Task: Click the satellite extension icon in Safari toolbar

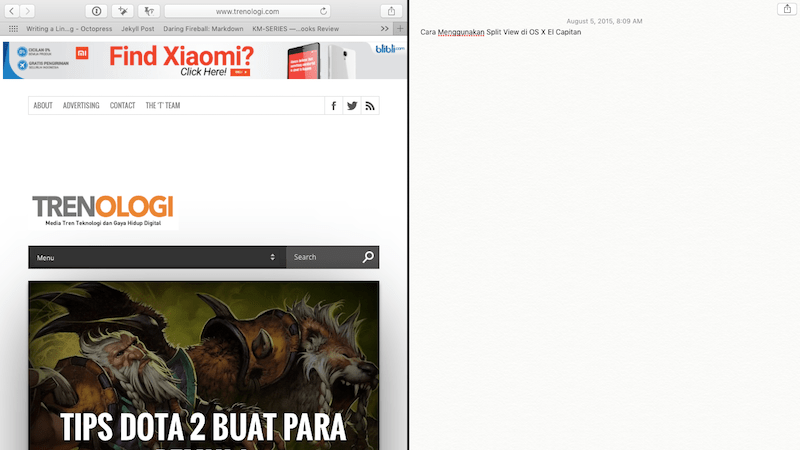Action: tap(123, 11)
